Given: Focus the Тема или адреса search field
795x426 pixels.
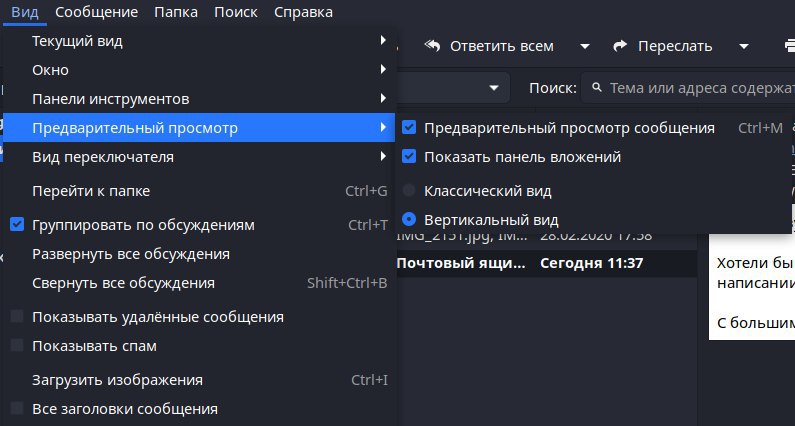Looking at the screenshot, I should pyautogui.click(x=690, y=88).
